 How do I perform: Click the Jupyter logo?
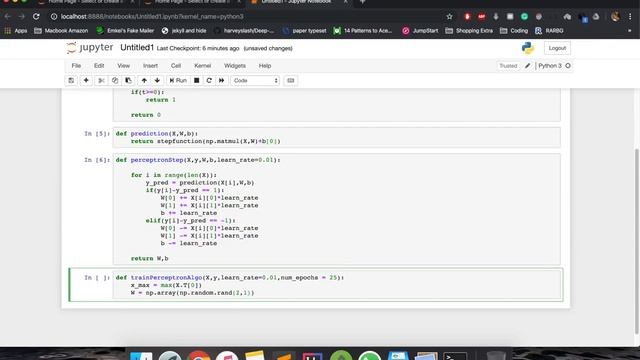pos(90,48)
